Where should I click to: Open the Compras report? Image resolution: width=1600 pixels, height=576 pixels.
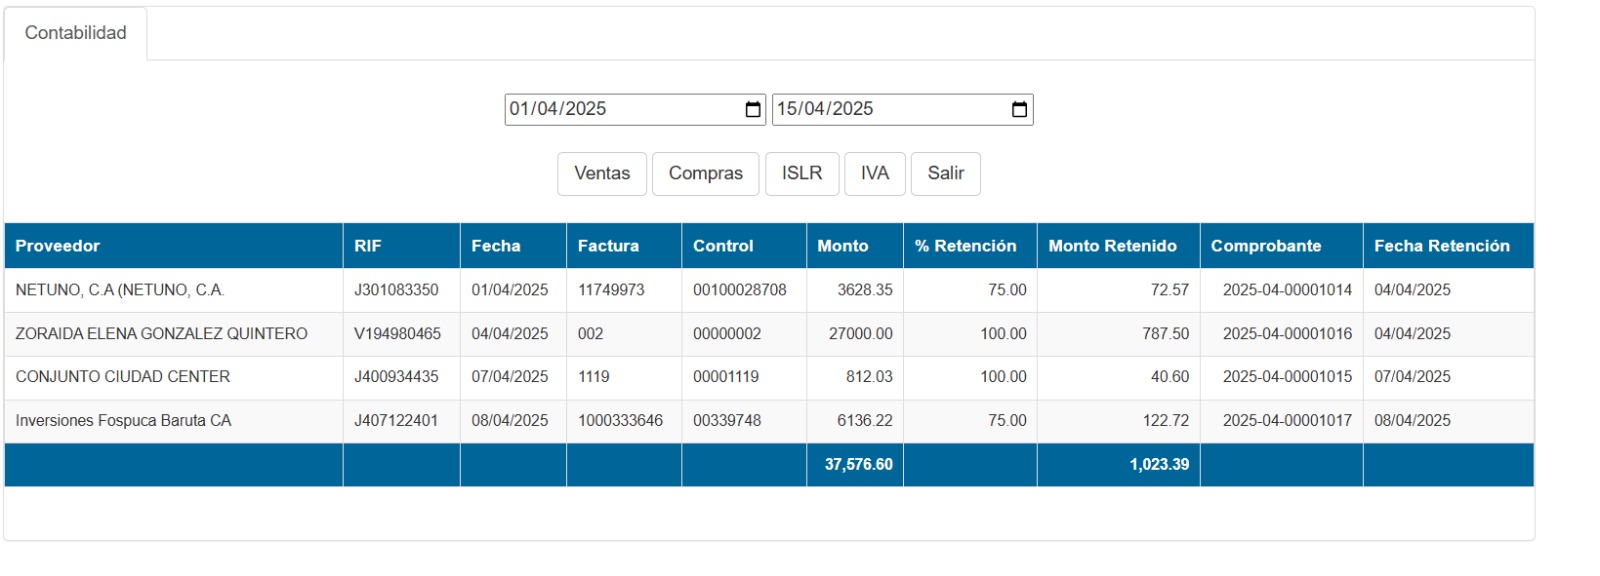pos(705,174)
